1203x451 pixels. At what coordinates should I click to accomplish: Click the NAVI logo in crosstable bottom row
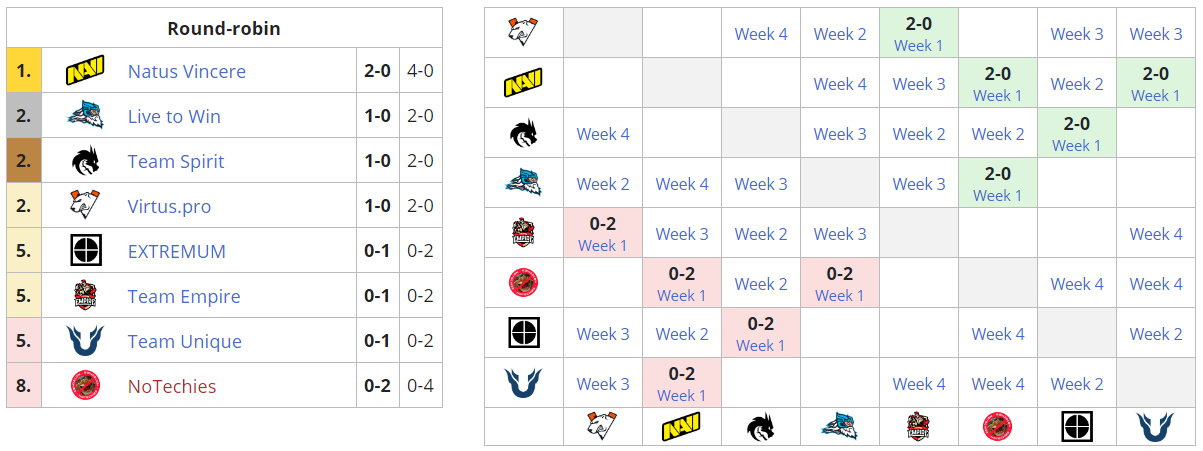(681, 427)
